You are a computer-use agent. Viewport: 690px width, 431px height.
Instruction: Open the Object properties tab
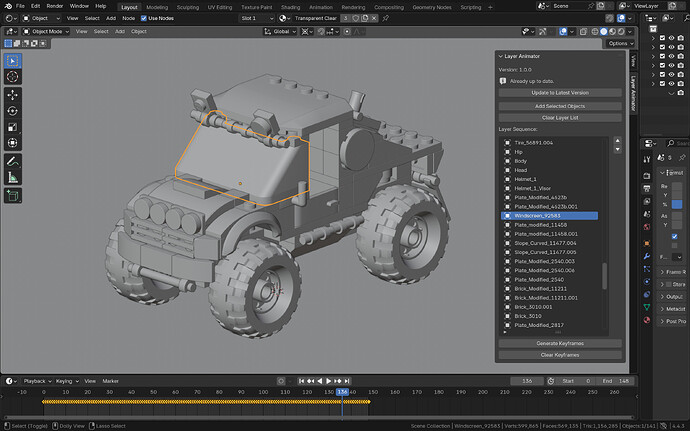click(646, 243)
